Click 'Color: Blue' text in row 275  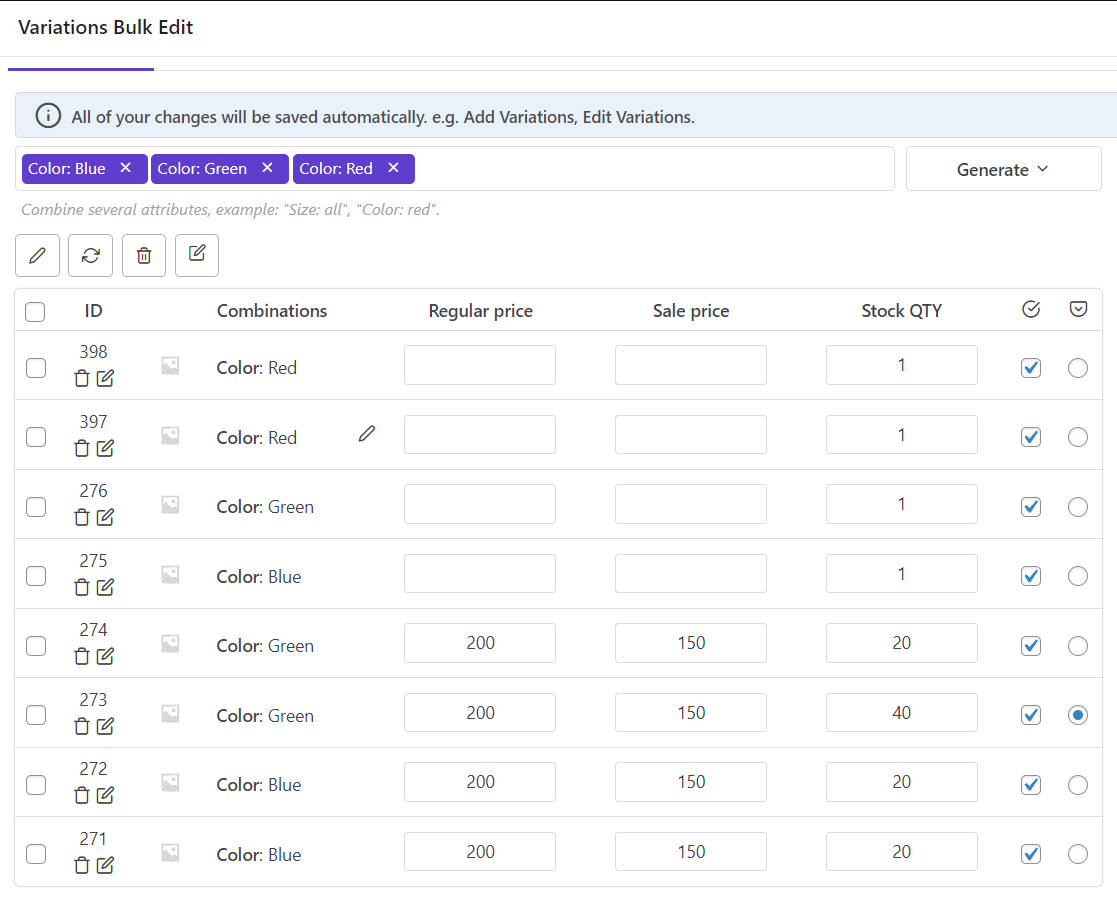coord(259,577)
